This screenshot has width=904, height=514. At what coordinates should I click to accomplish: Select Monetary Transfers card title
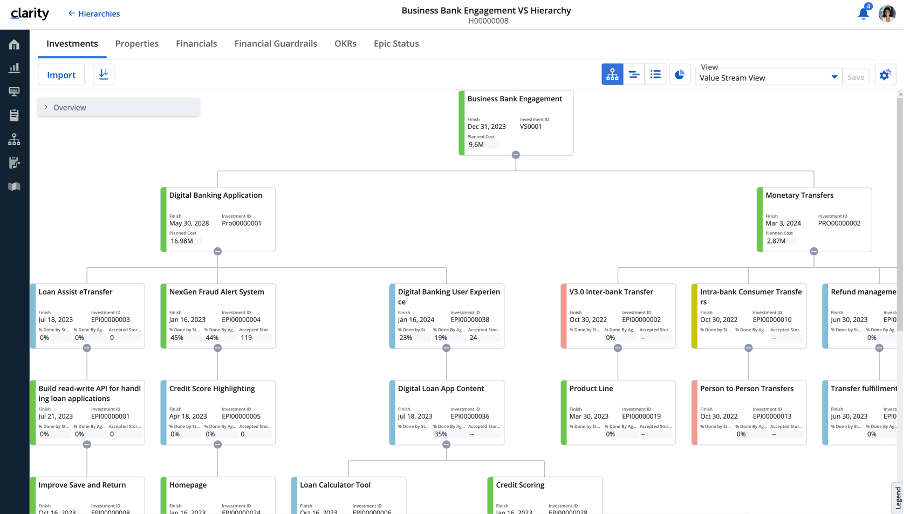point(799,195)
